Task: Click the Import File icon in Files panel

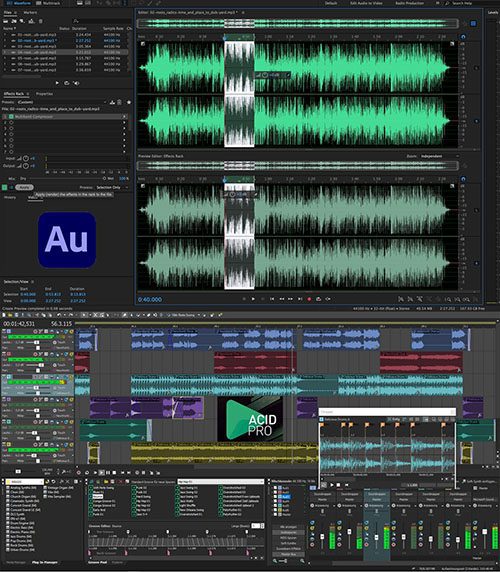Action: click(14, 21)
